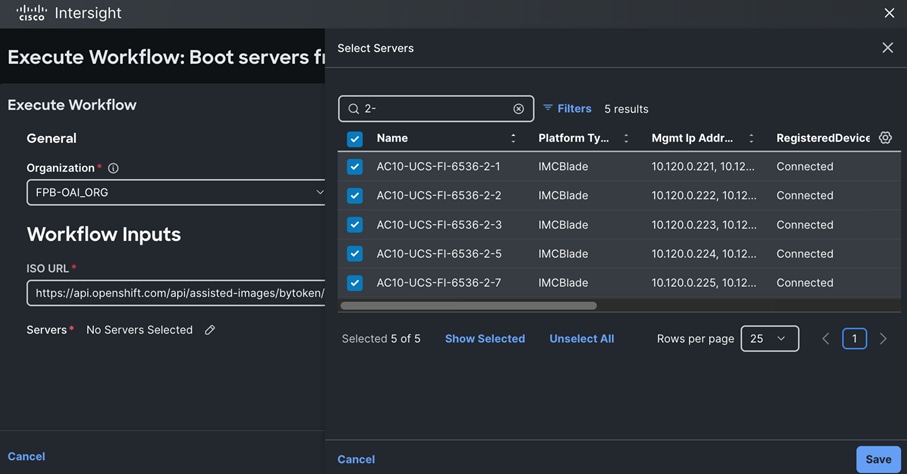Screen dimensions: 907x474
Task: Click the horizontal table scrollbar
Action: (x=469, y=306)
